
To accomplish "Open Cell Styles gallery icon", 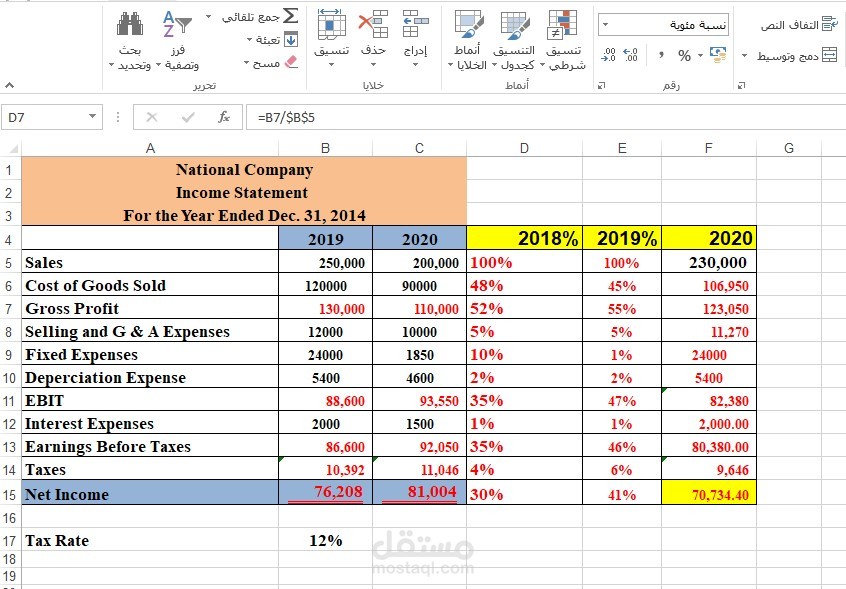I will tap(468, 25).
